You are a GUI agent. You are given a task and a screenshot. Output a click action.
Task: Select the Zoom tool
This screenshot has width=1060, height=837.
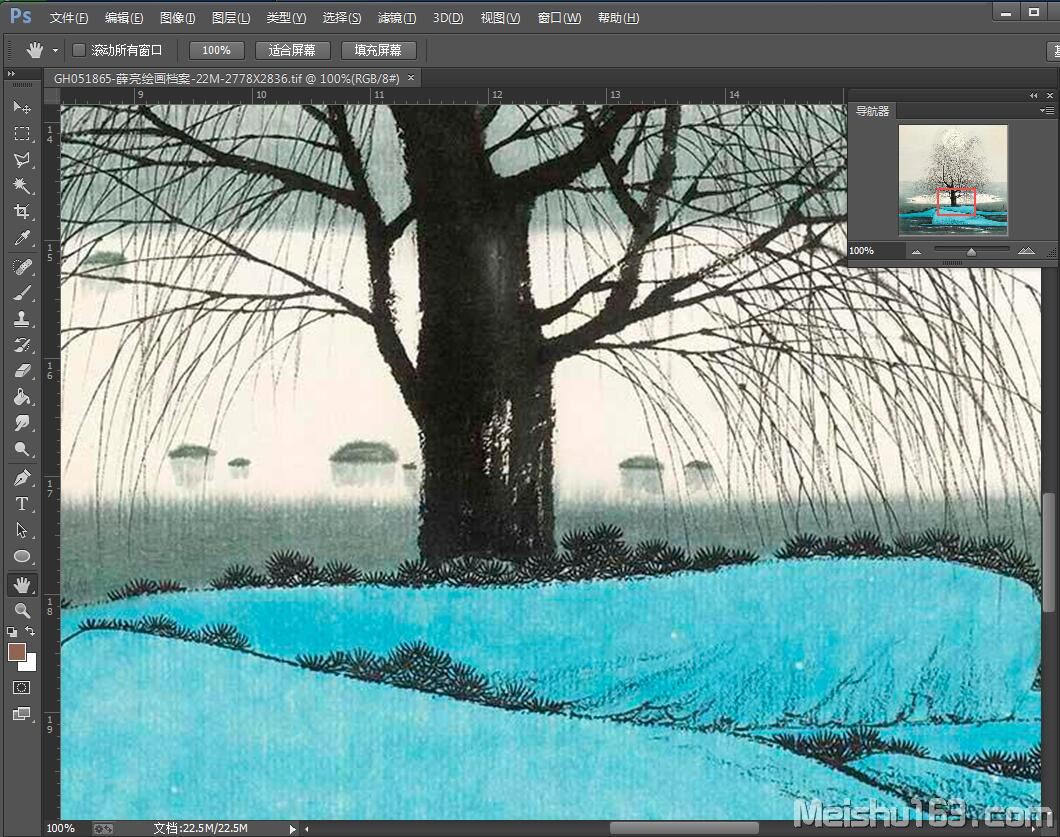pyautogui.click(x=22, y=611)
